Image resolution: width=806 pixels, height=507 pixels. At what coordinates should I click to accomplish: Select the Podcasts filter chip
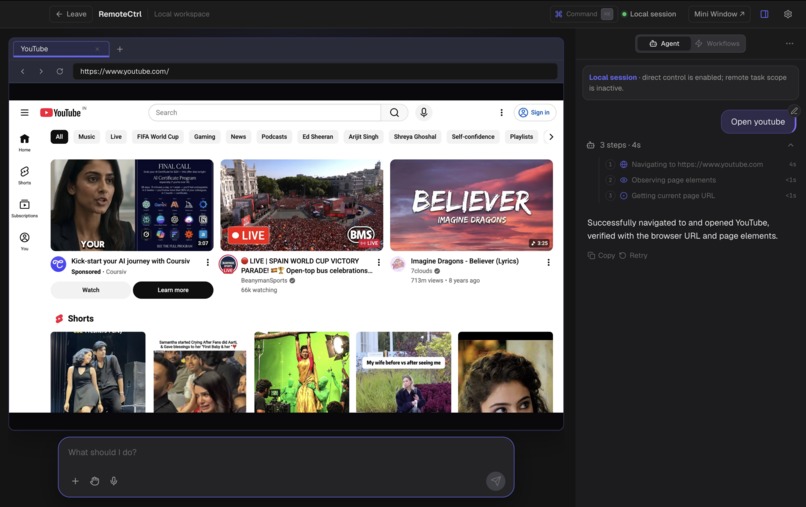click(274, 137)
